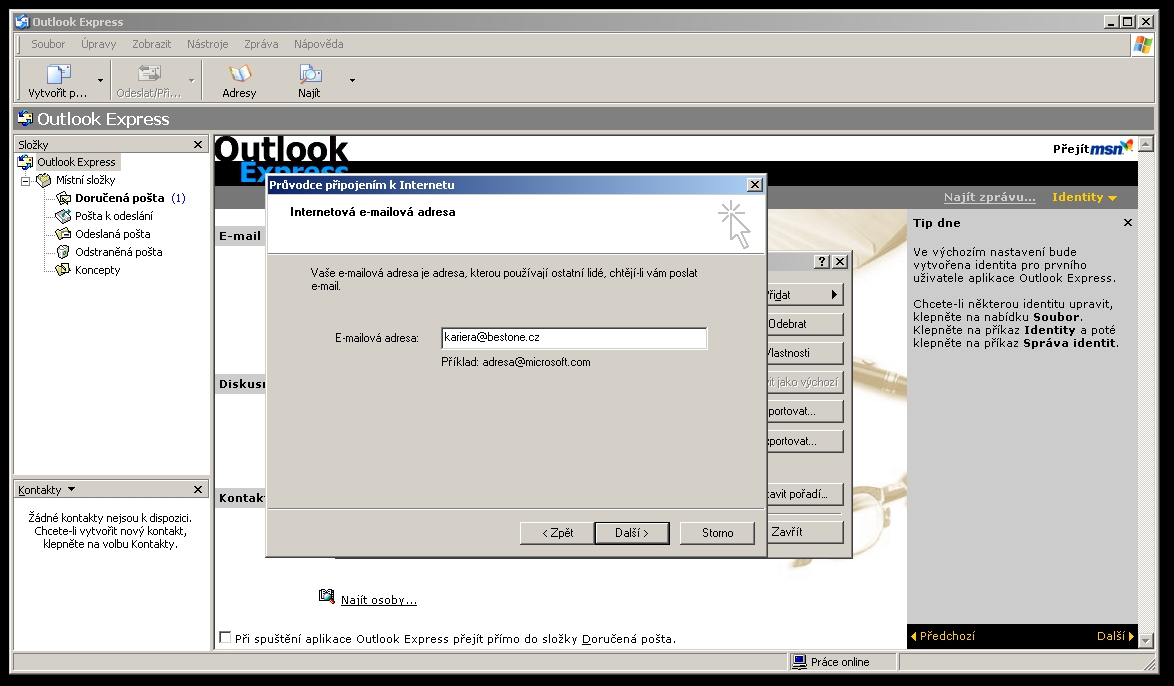This screenshot has height=686, width=1174.
Task: Select Koncepty folder icon
Action: click(64, 270)
